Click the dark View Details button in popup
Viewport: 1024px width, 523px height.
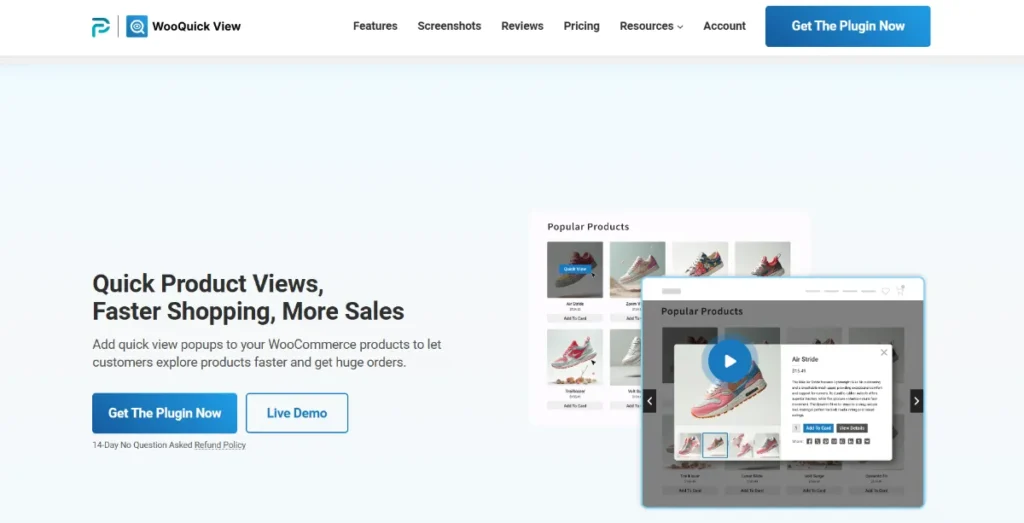pos(852,428)
